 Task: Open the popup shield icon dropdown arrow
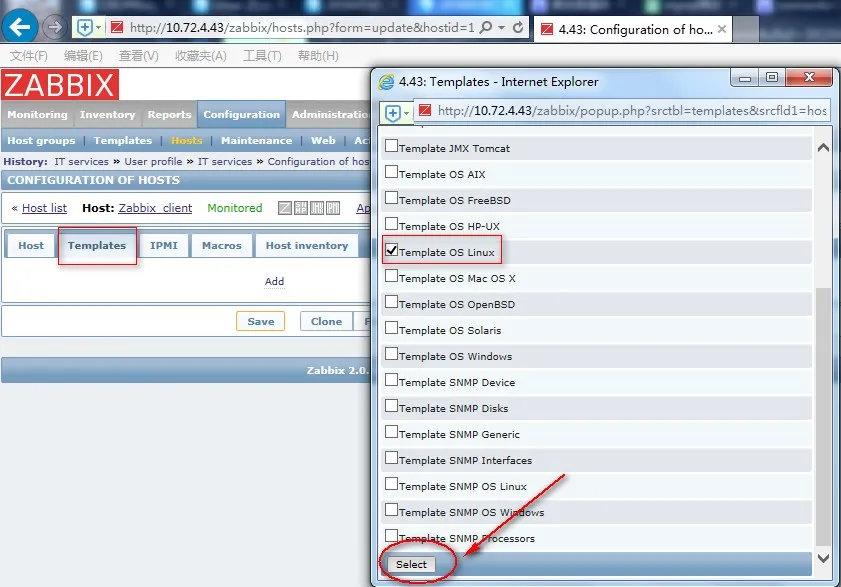coord(407,113)
